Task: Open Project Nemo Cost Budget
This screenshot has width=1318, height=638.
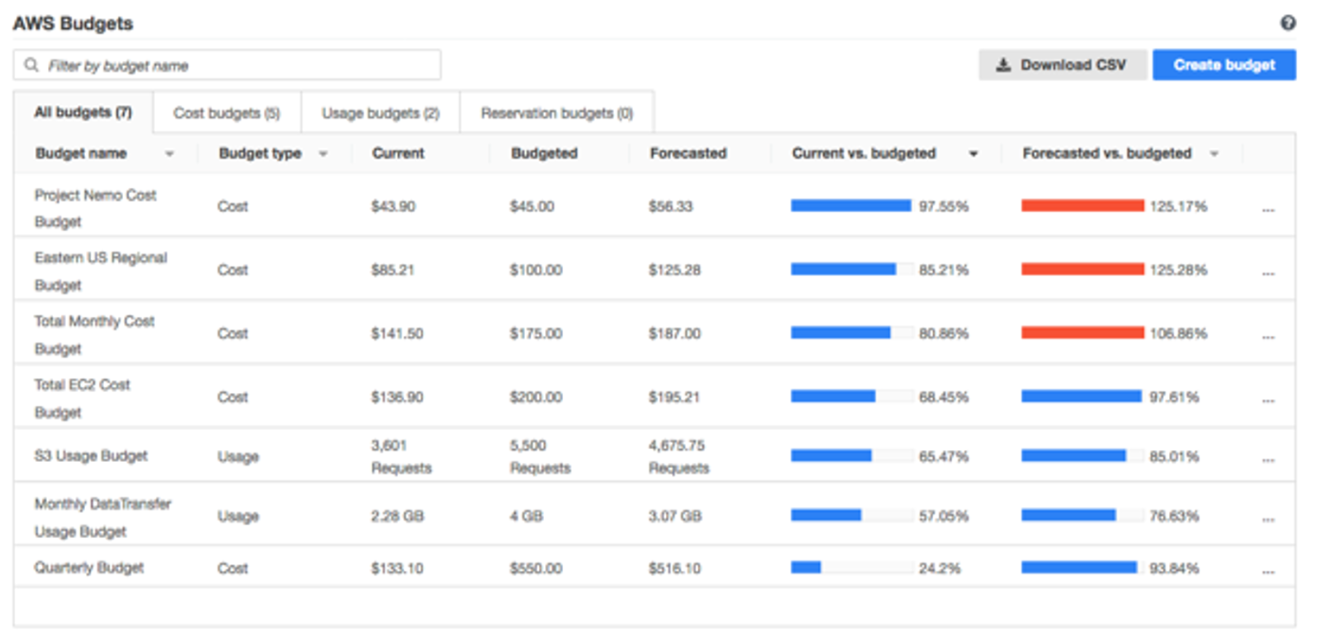Action: [96, 208]
